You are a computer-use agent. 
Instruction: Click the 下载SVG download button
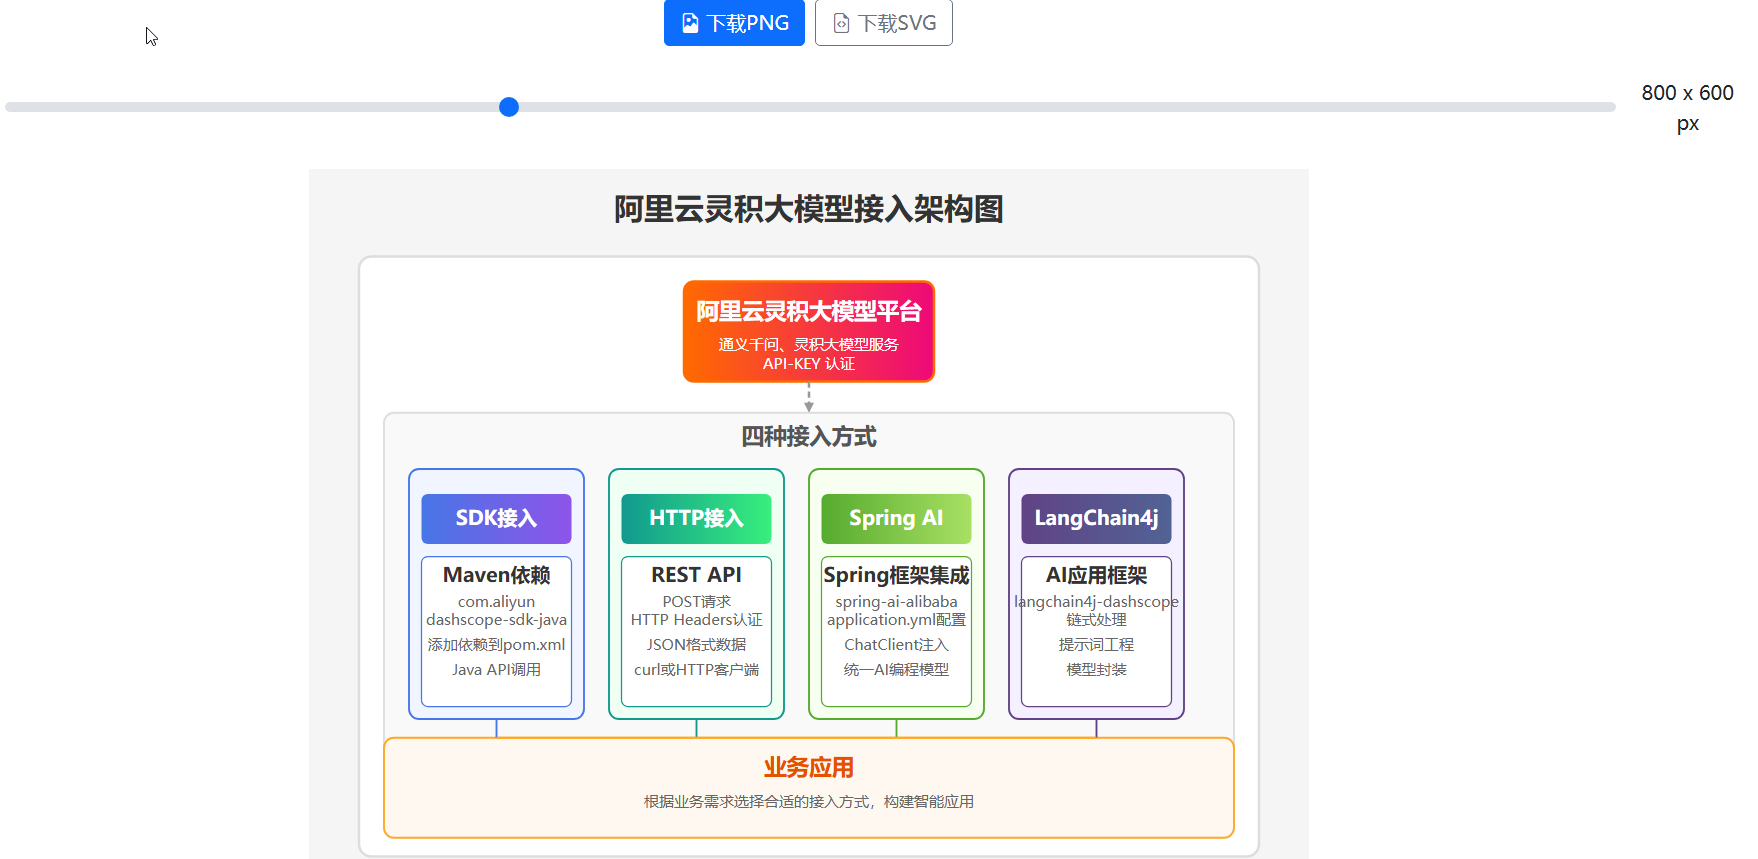point(884,23)
